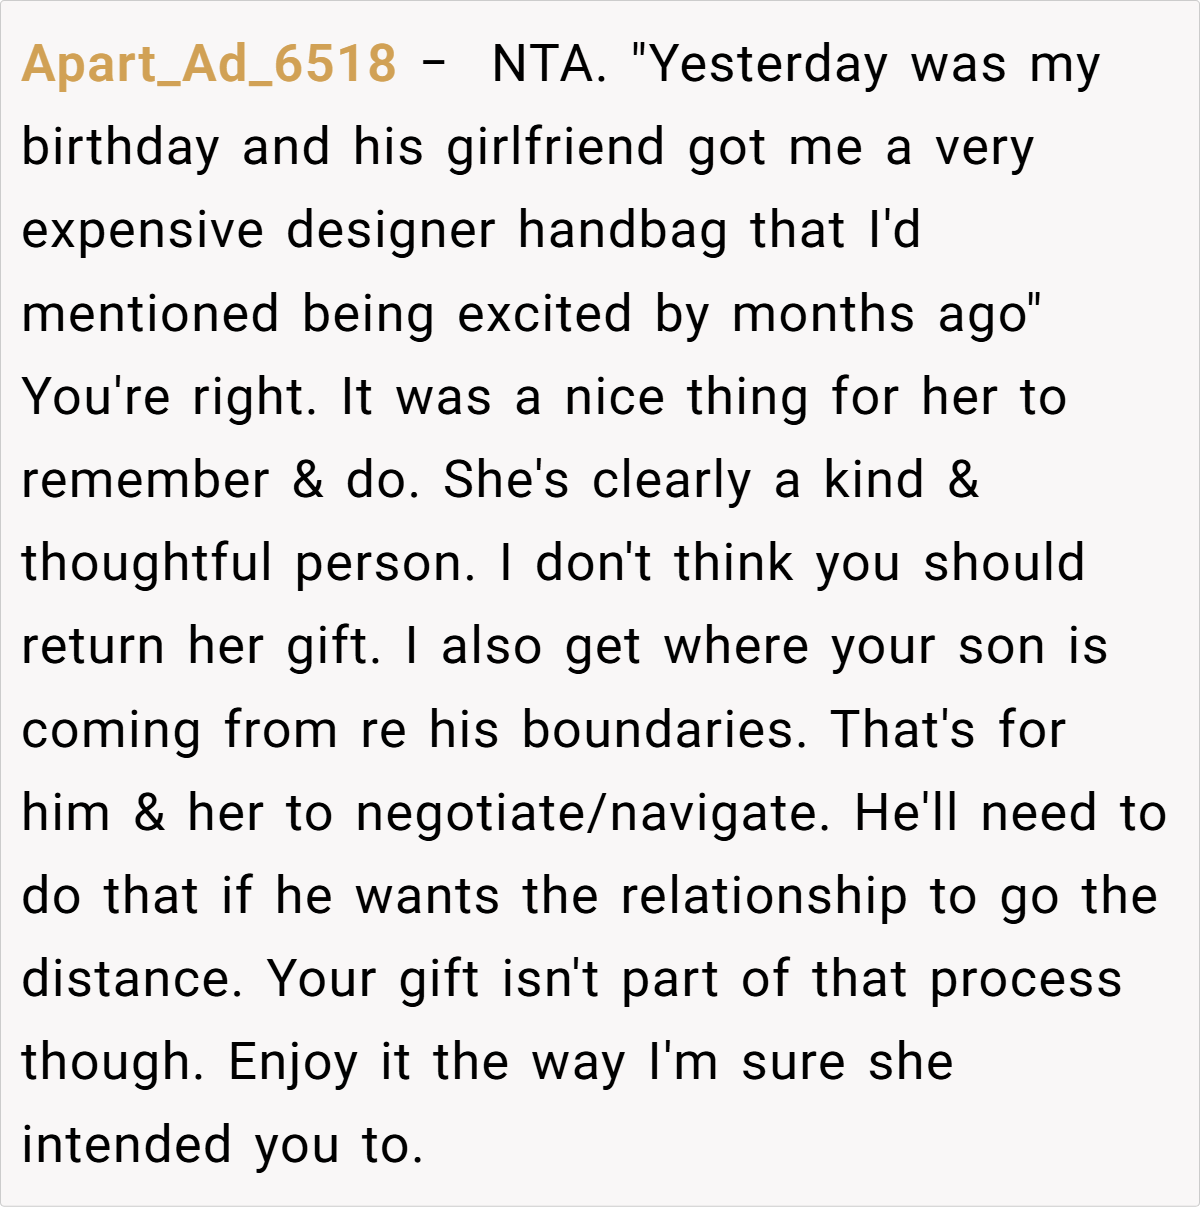Click the word "process" in the comment

(x=1026, y=978)
